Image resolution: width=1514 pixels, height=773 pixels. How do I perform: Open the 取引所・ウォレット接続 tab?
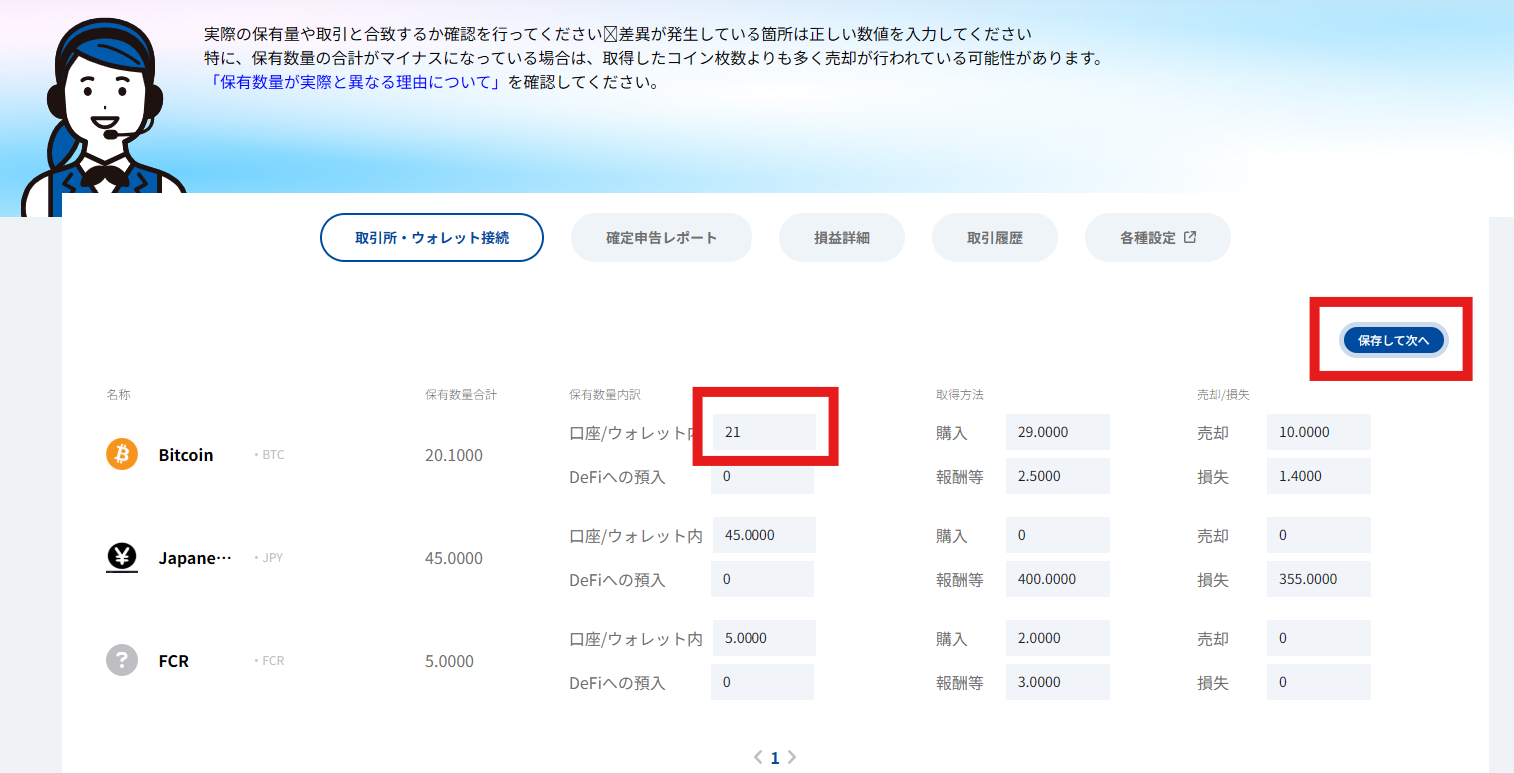(432, 238)
